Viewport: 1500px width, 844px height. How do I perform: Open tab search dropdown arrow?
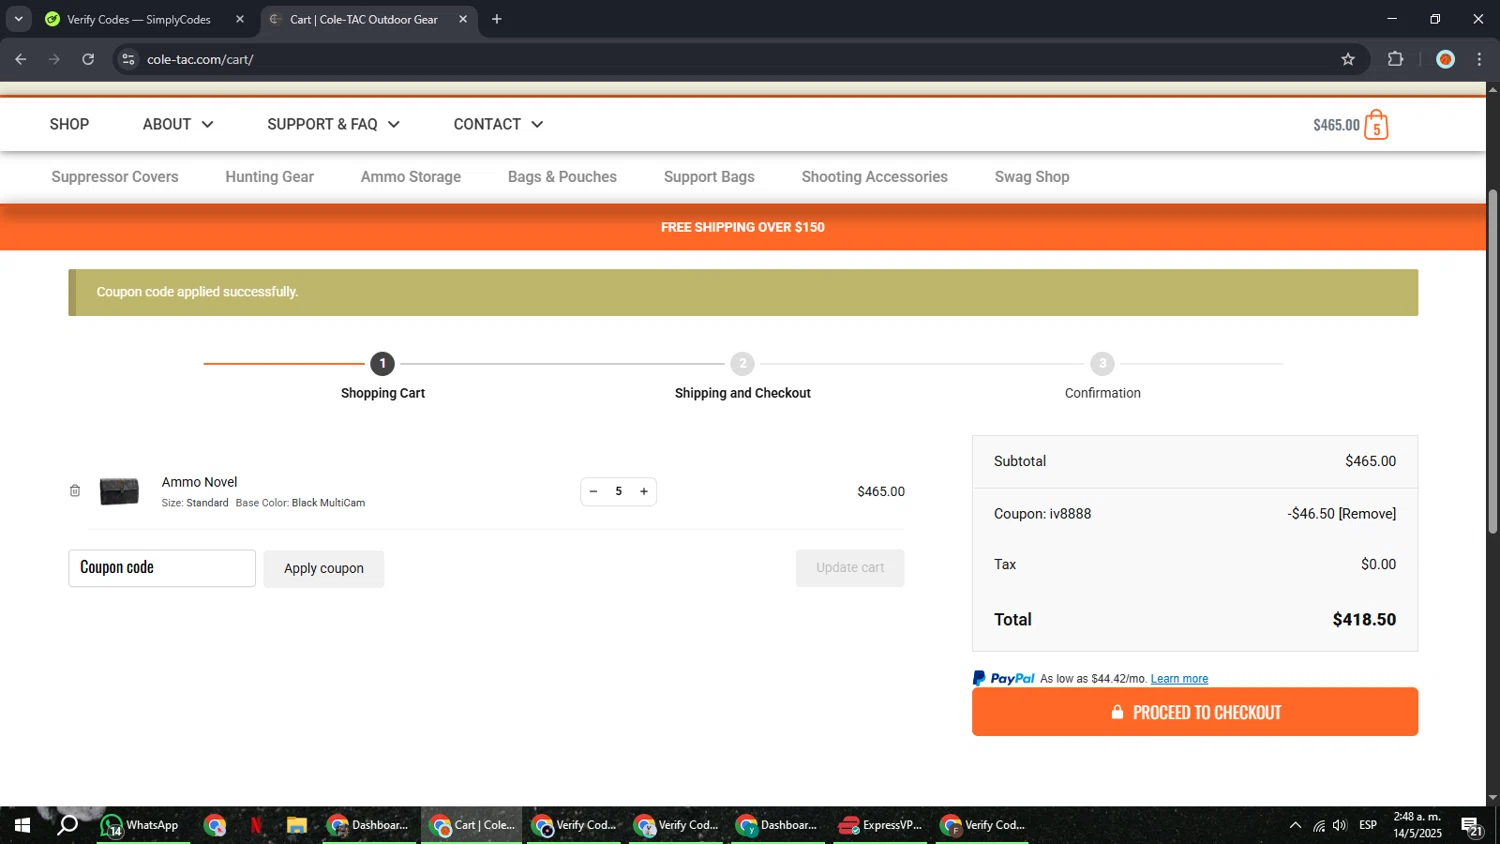click(18, 19)
